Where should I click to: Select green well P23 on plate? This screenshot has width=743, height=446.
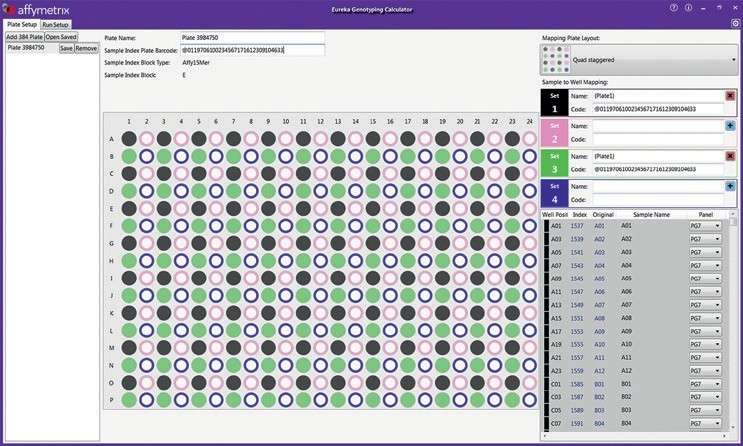[x=512, y=400]
